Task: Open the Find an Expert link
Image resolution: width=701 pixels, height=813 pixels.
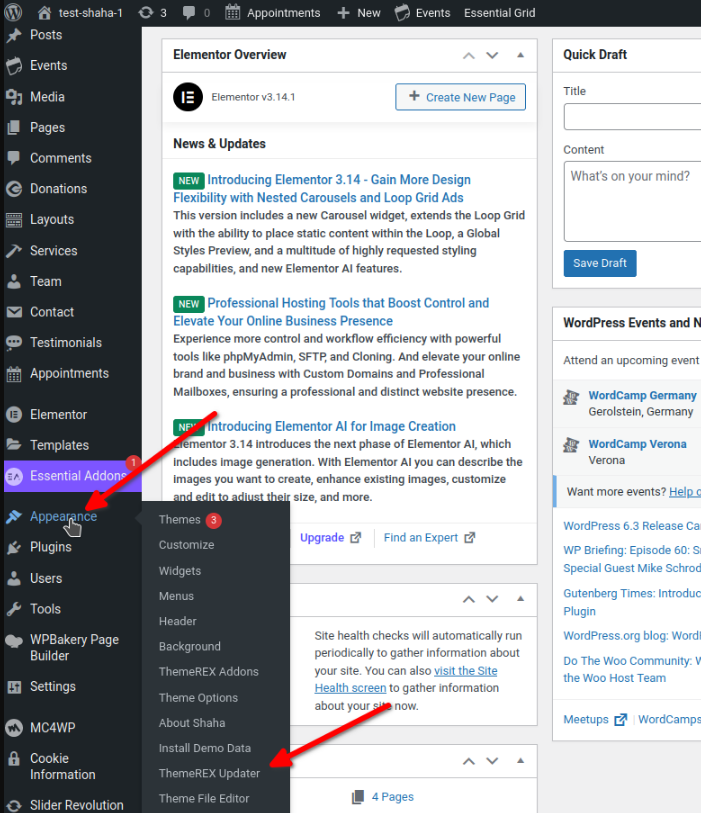Action: [429, 538]
